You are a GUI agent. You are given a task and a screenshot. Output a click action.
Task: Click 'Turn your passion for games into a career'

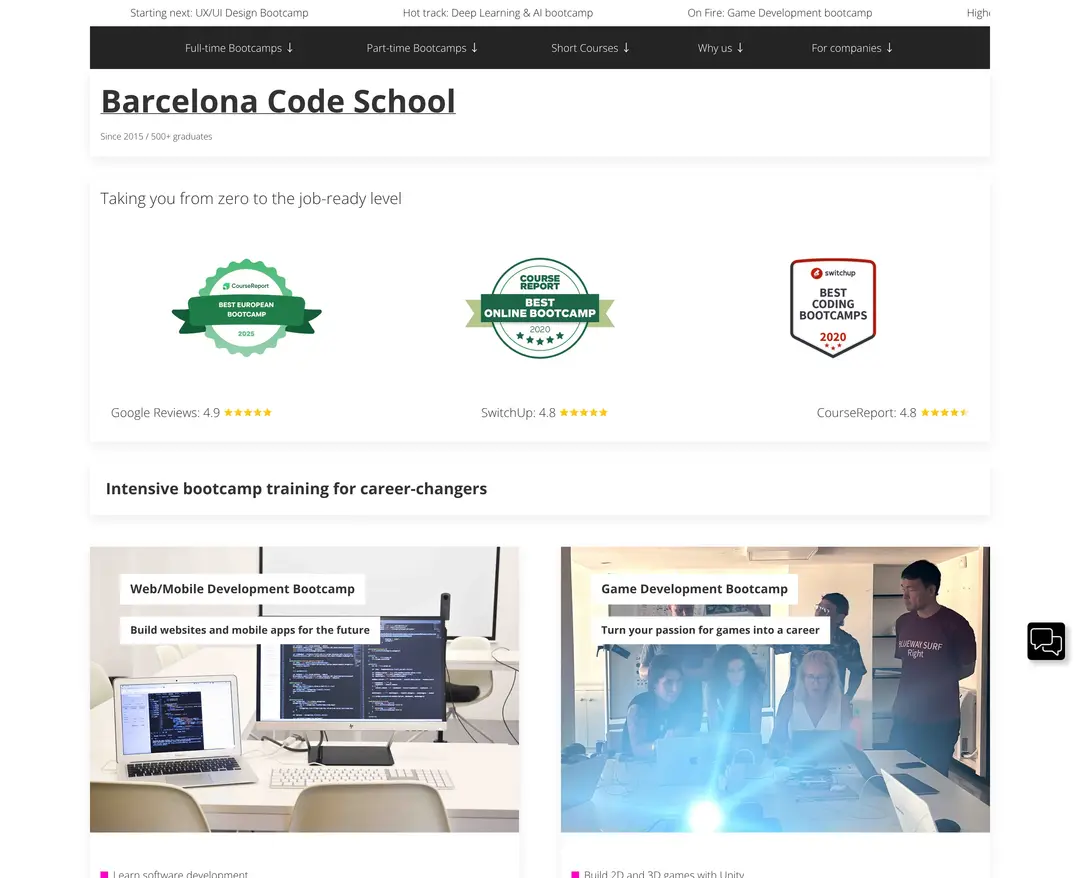click(x=710, y=630)
